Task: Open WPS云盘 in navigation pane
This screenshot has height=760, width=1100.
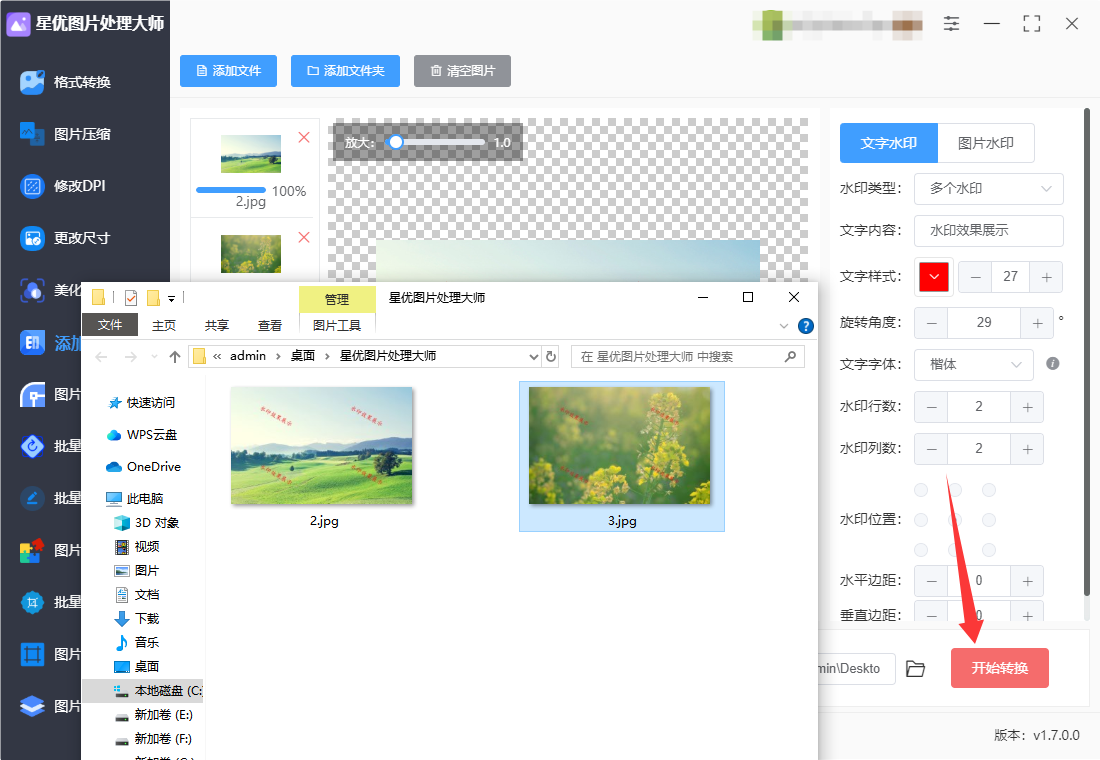Action: click(142, 435)
